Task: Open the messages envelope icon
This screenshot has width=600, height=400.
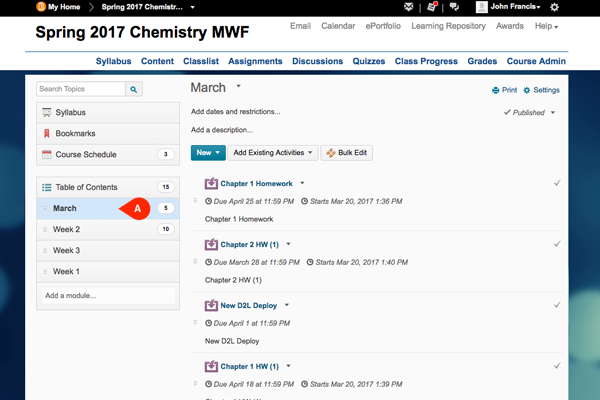Action: tap(407, 7)
